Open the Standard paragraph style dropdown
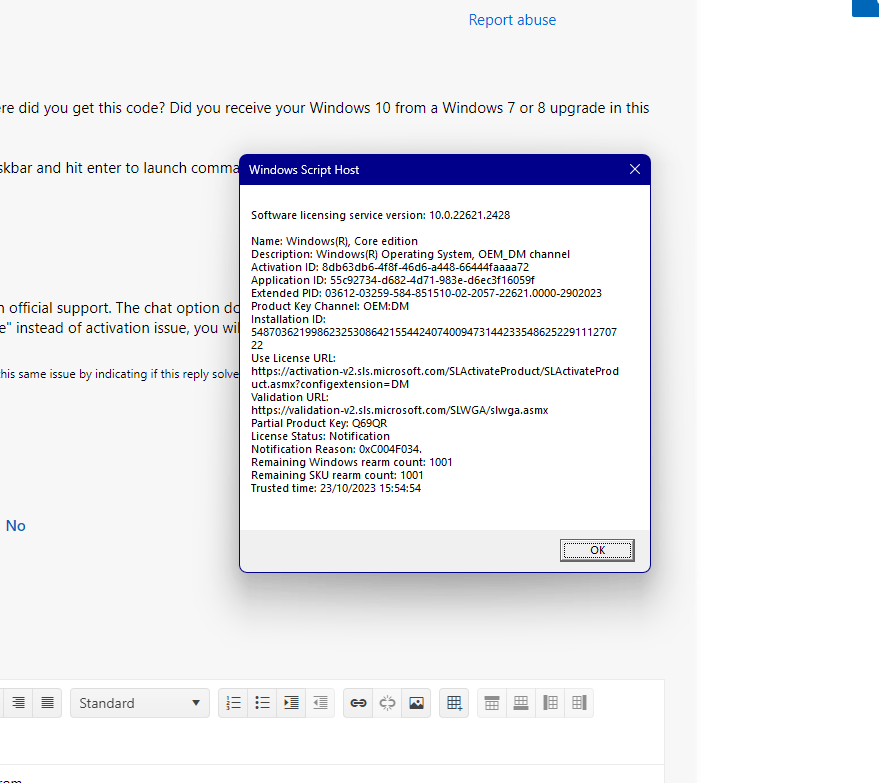This screenshot has height=783, width=879. click(140, 703)
